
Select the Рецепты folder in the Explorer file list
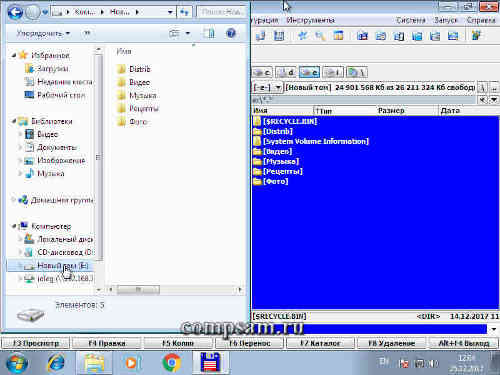click(x=144, y=108)
